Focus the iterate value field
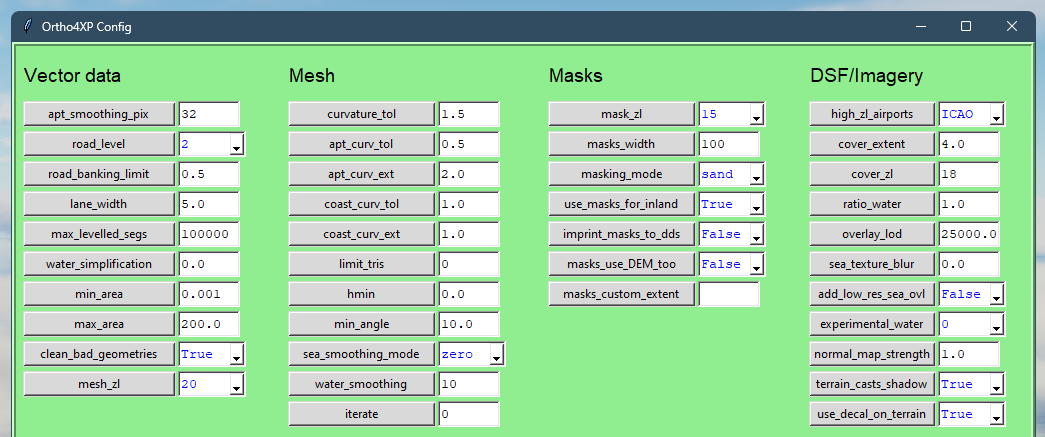Image resolution: width=1045 pixels, height=437 pixels. click(x=469, y=414)
